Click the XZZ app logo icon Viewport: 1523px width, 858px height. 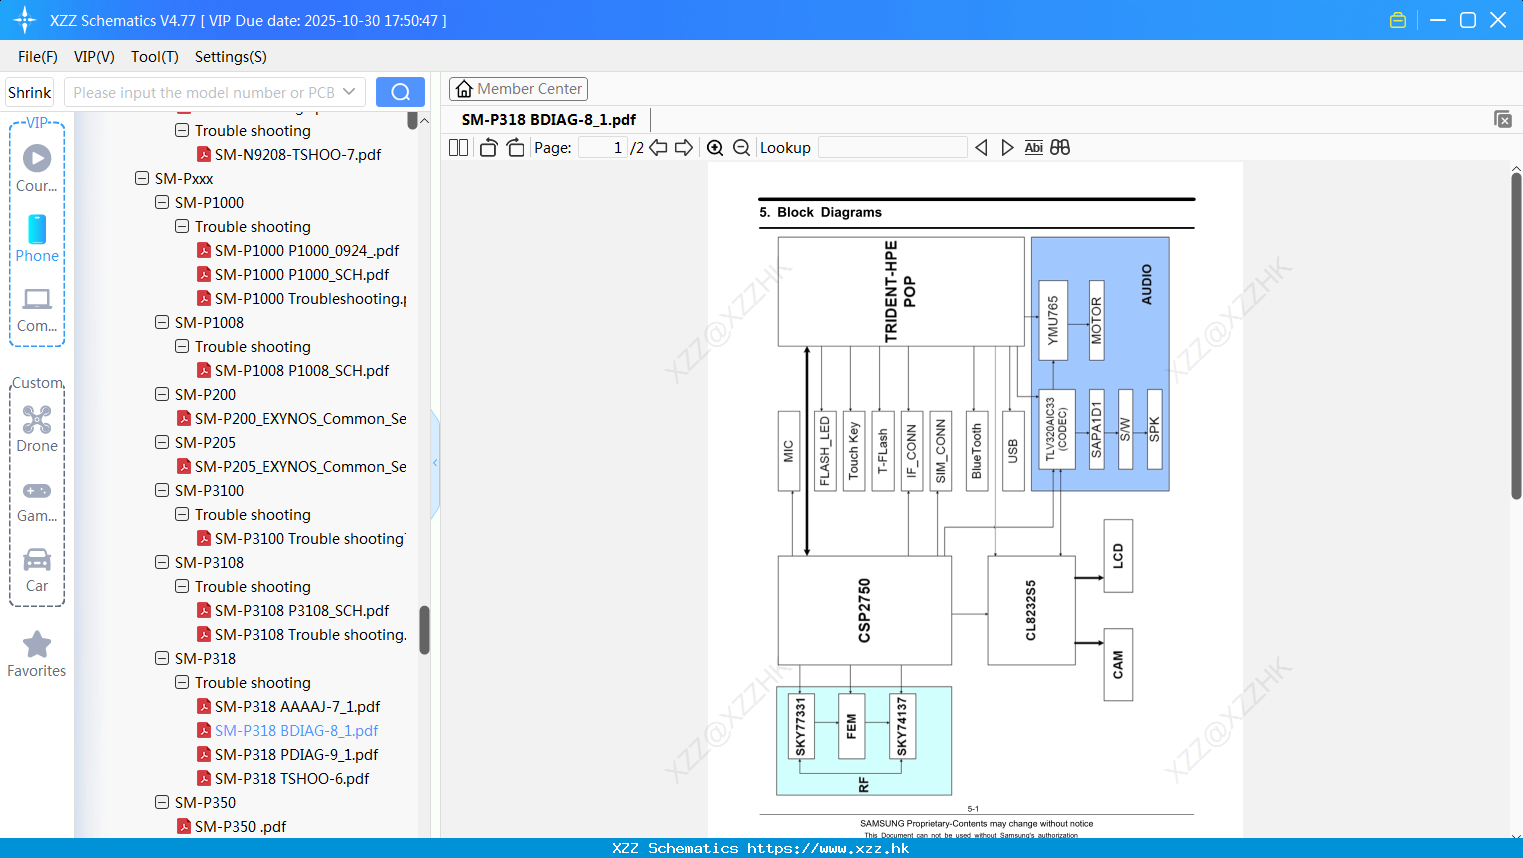[25, 20]
